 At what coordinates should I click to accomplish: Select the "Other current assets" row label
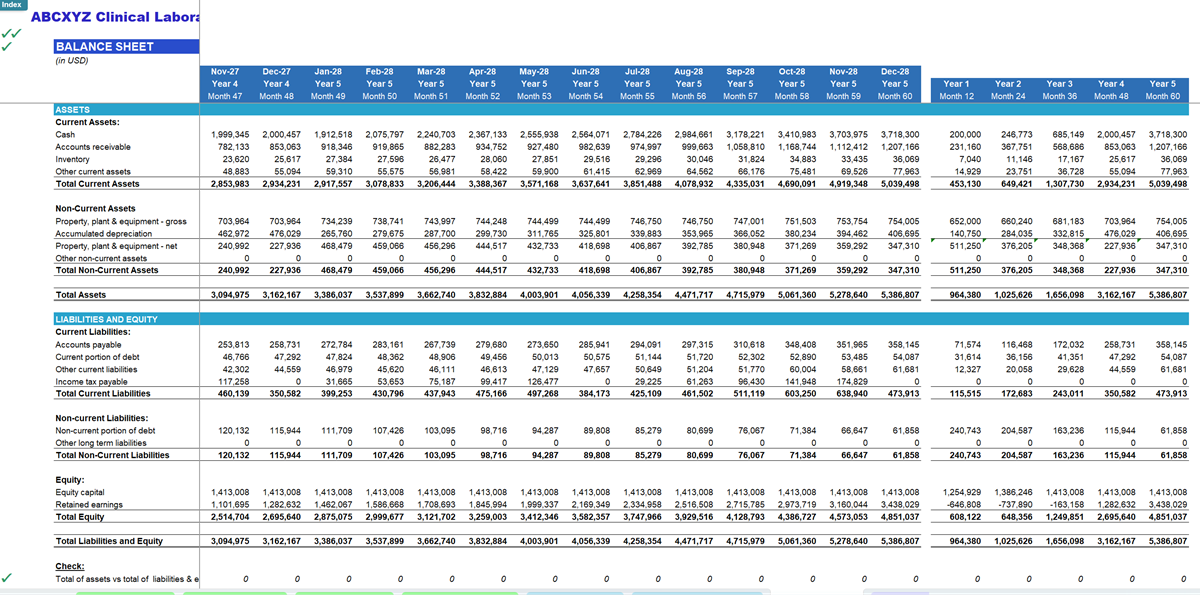pyautogui.click(x=94, y=171)
